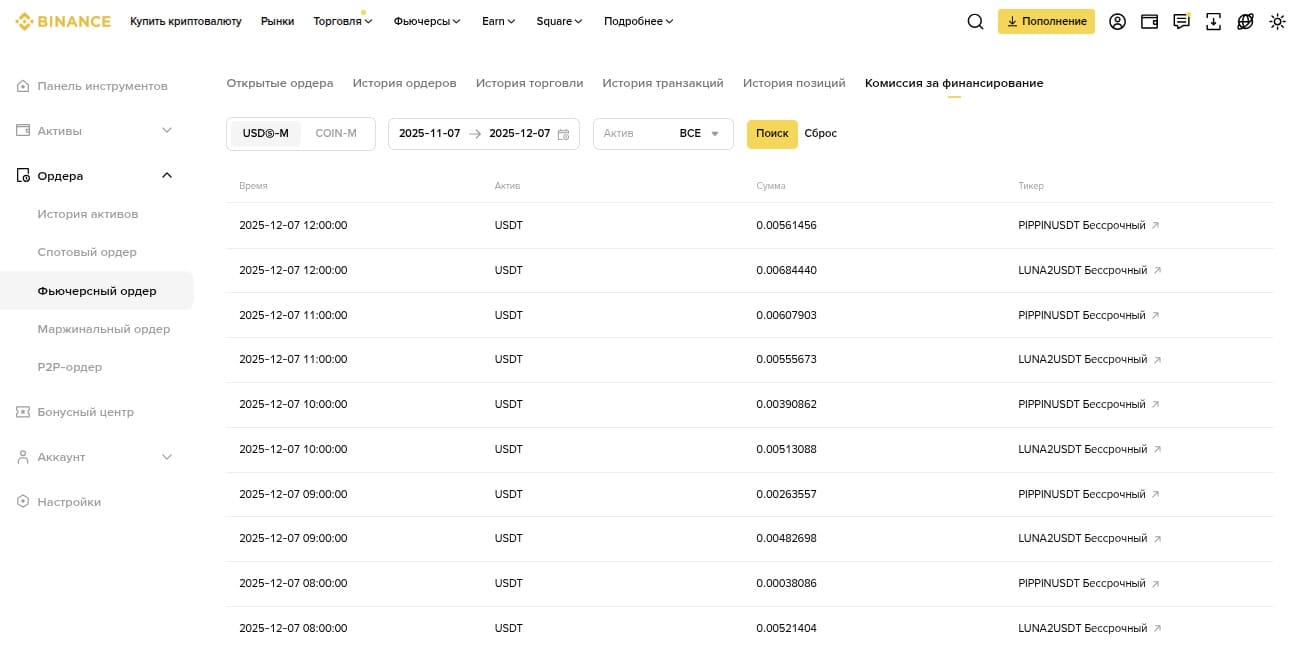Click the Сброс reset link
Screen dimensions: 1304x648
821,134
